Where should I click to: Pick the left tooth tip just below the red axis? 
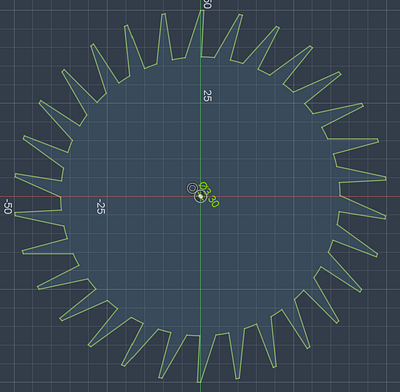(x=15, y=214)
